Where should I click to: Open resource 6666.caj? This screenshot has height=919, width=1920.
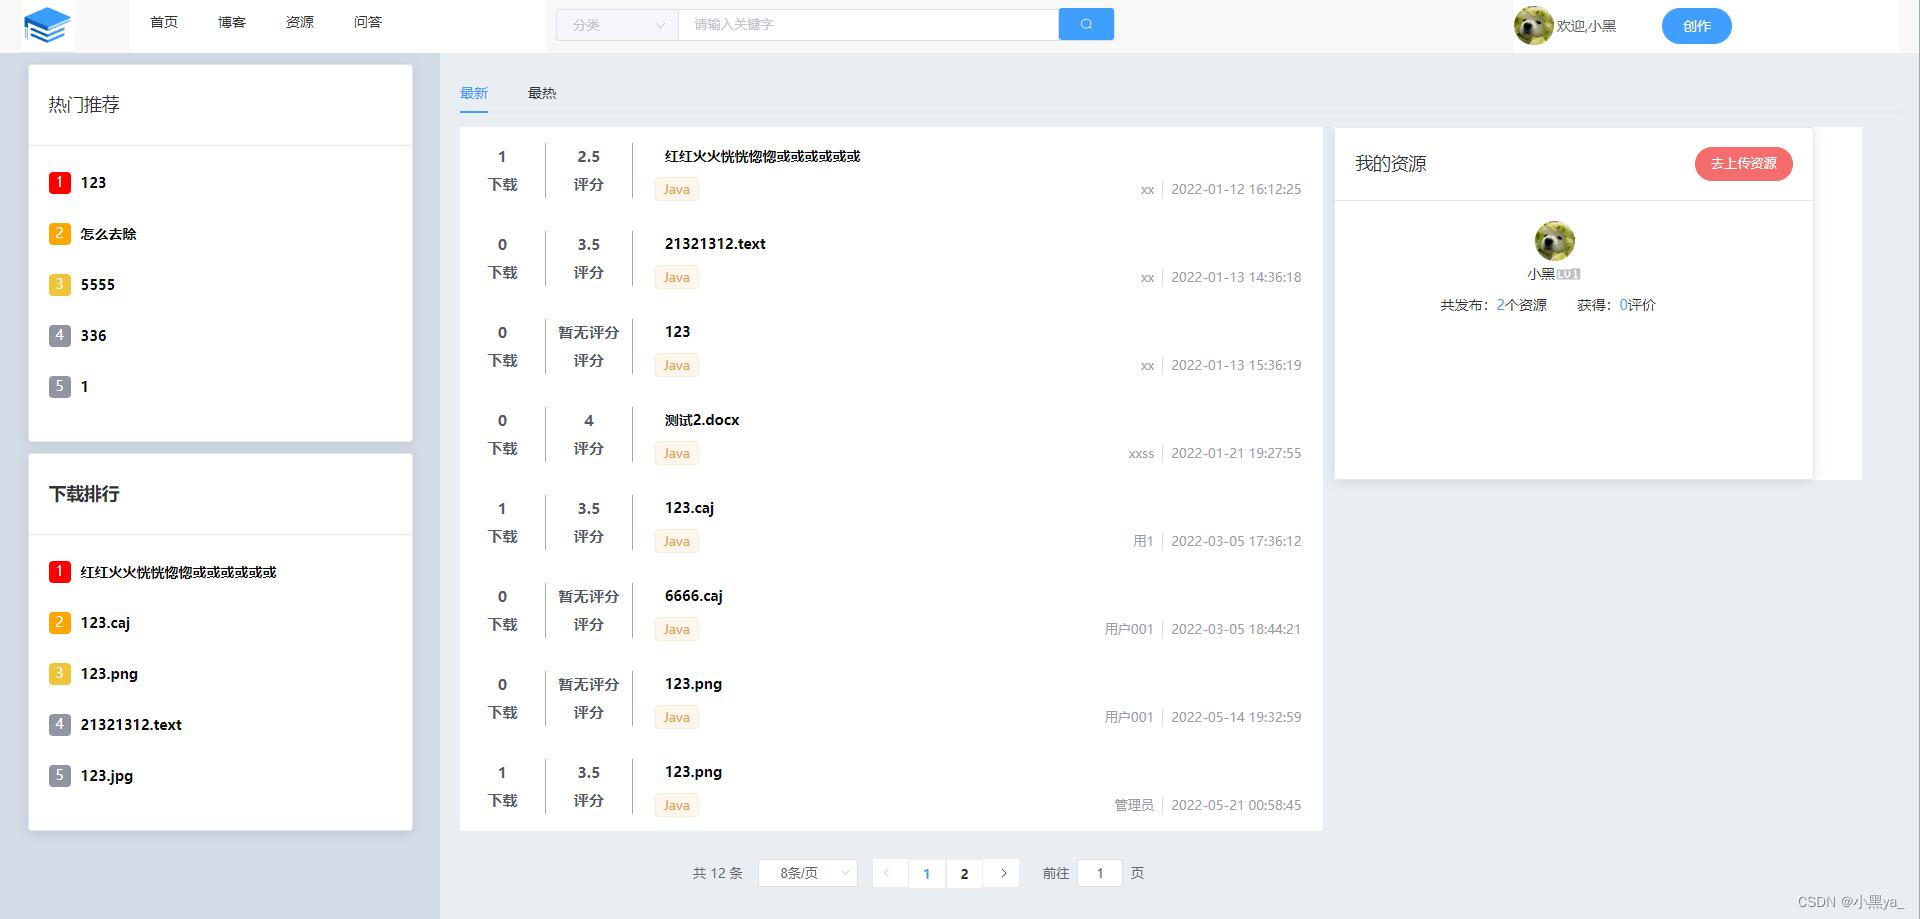tap(694, 596)
